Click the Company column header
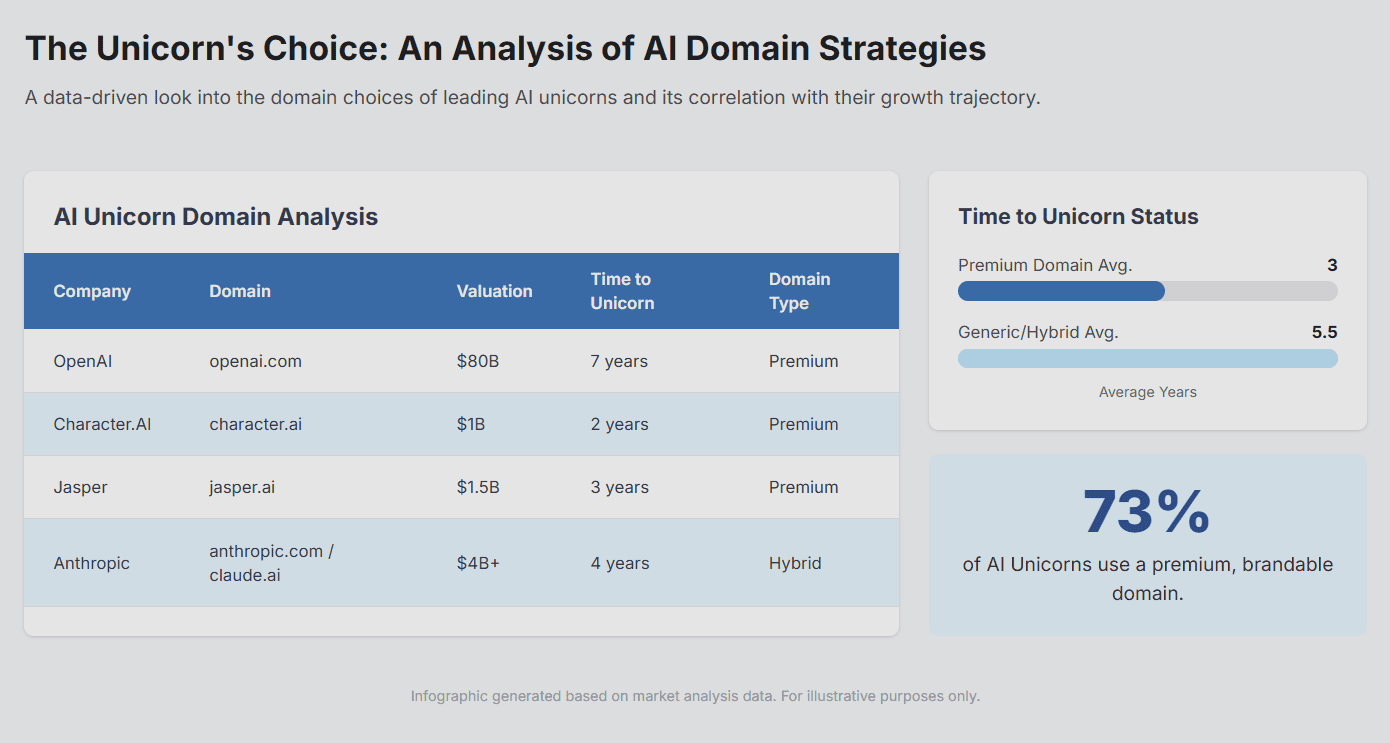The image size is (1390, 743). (x=92, y=291)
